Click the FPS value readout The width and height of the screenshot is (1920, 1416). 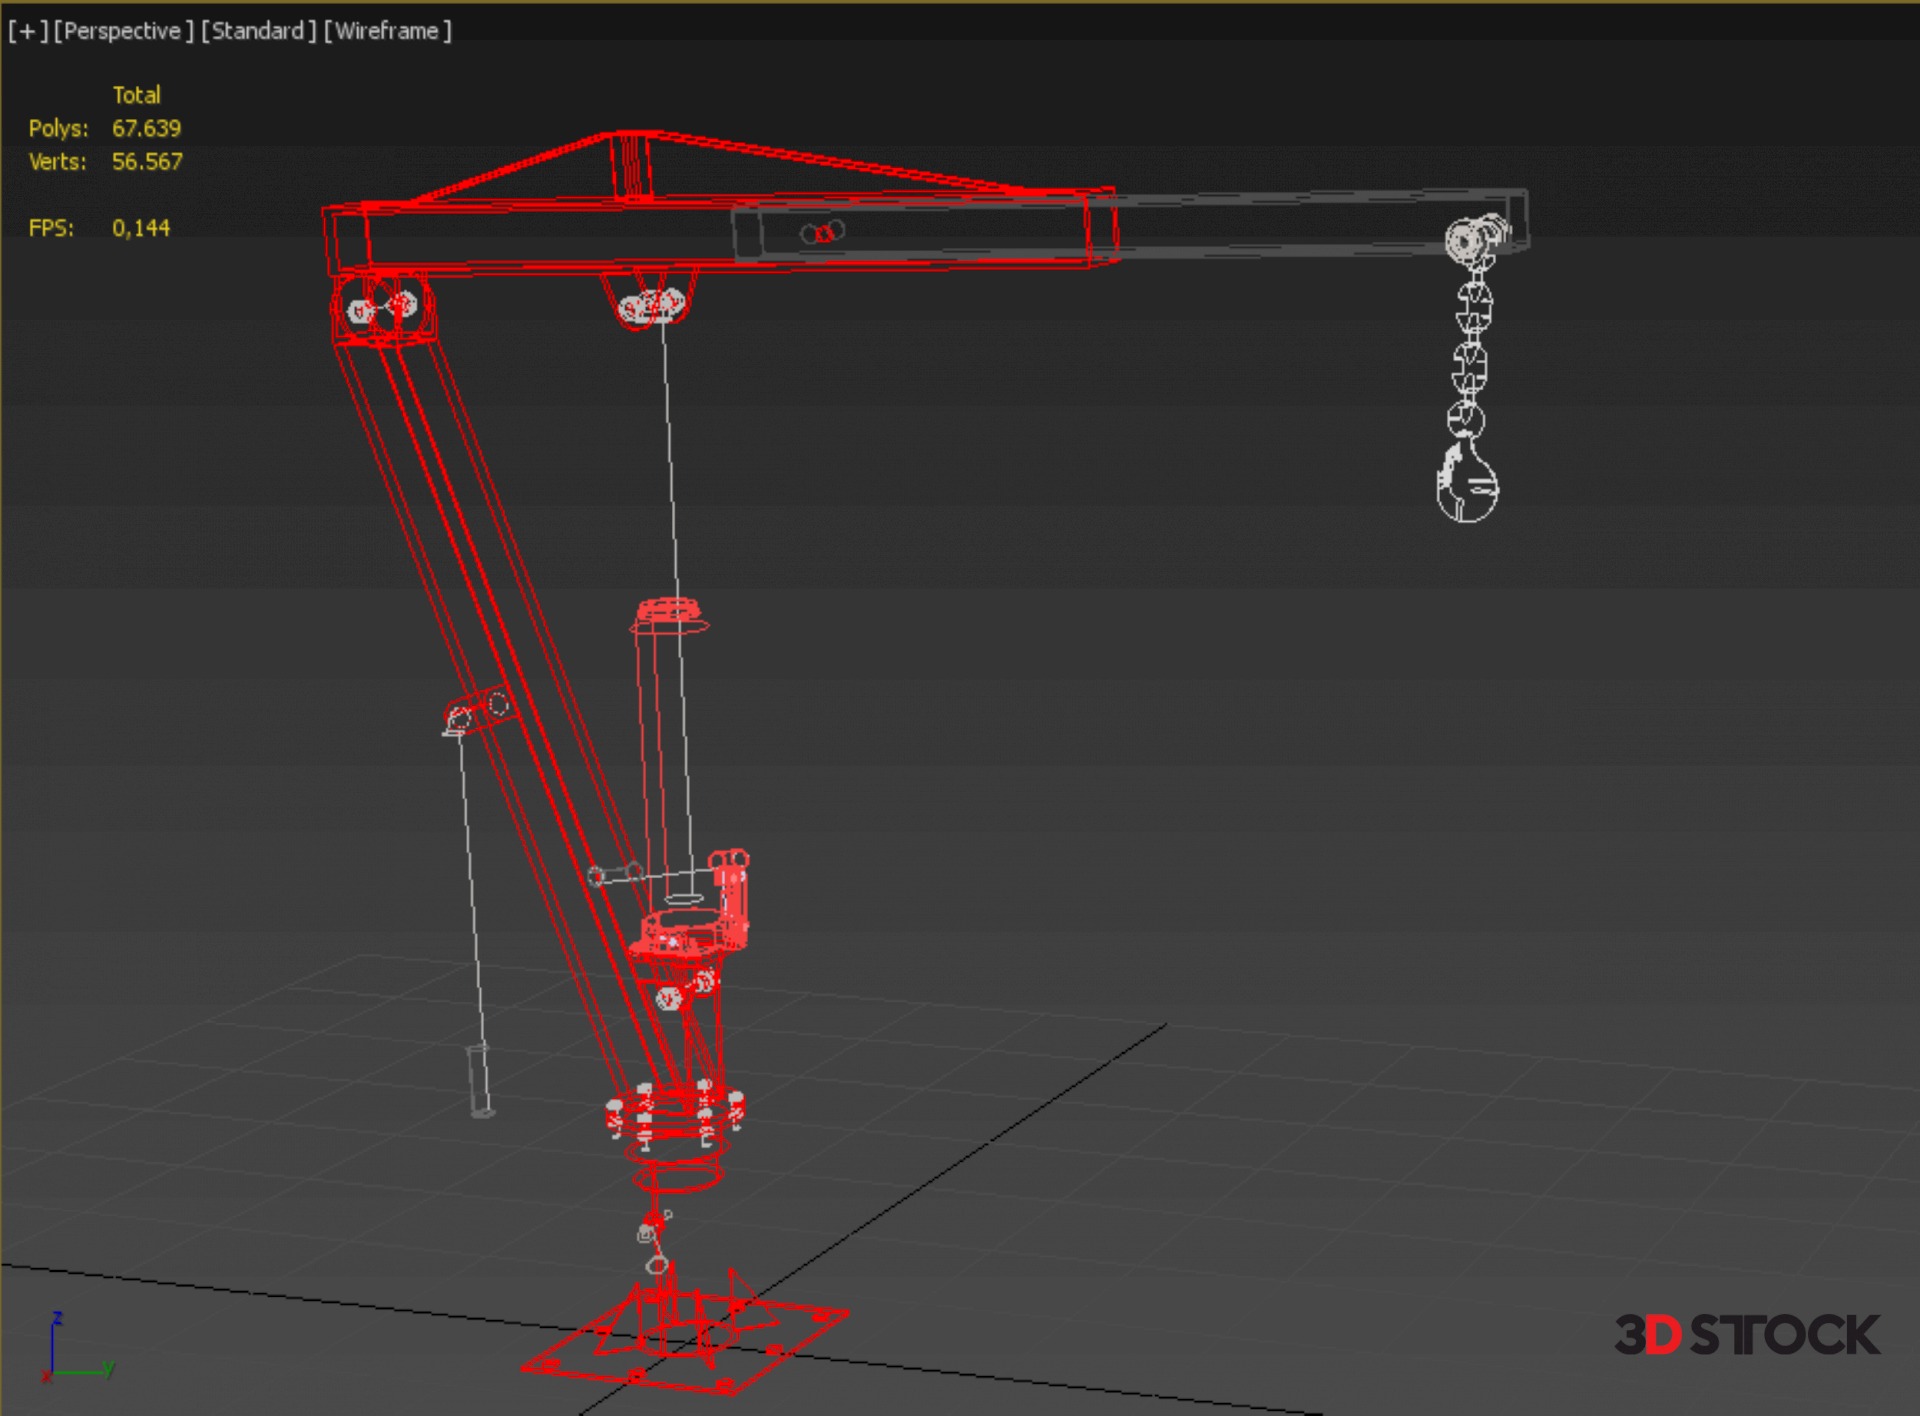140,228
